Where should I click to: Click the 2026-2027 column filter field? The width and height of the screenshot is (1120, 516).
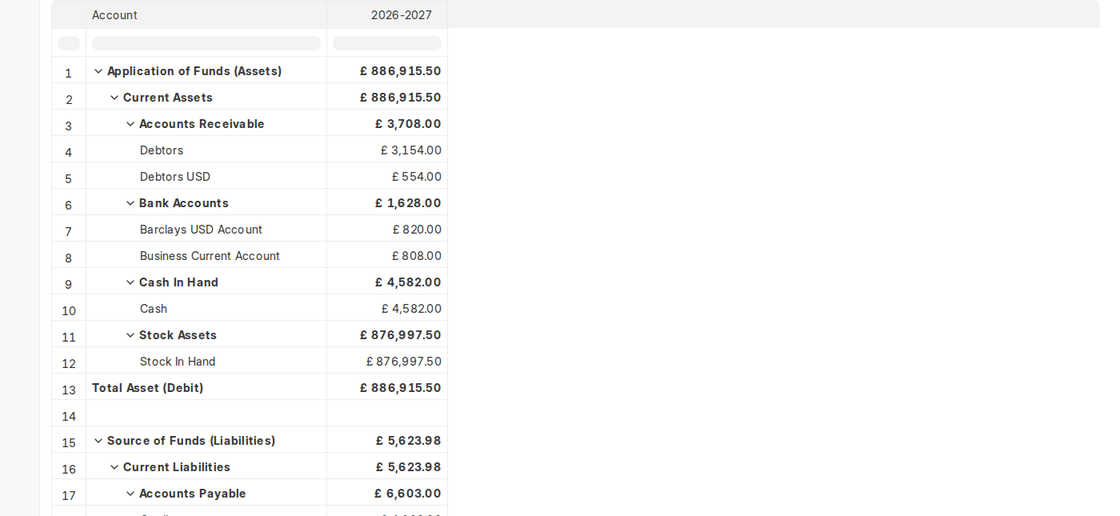click(x=387, y=43)
